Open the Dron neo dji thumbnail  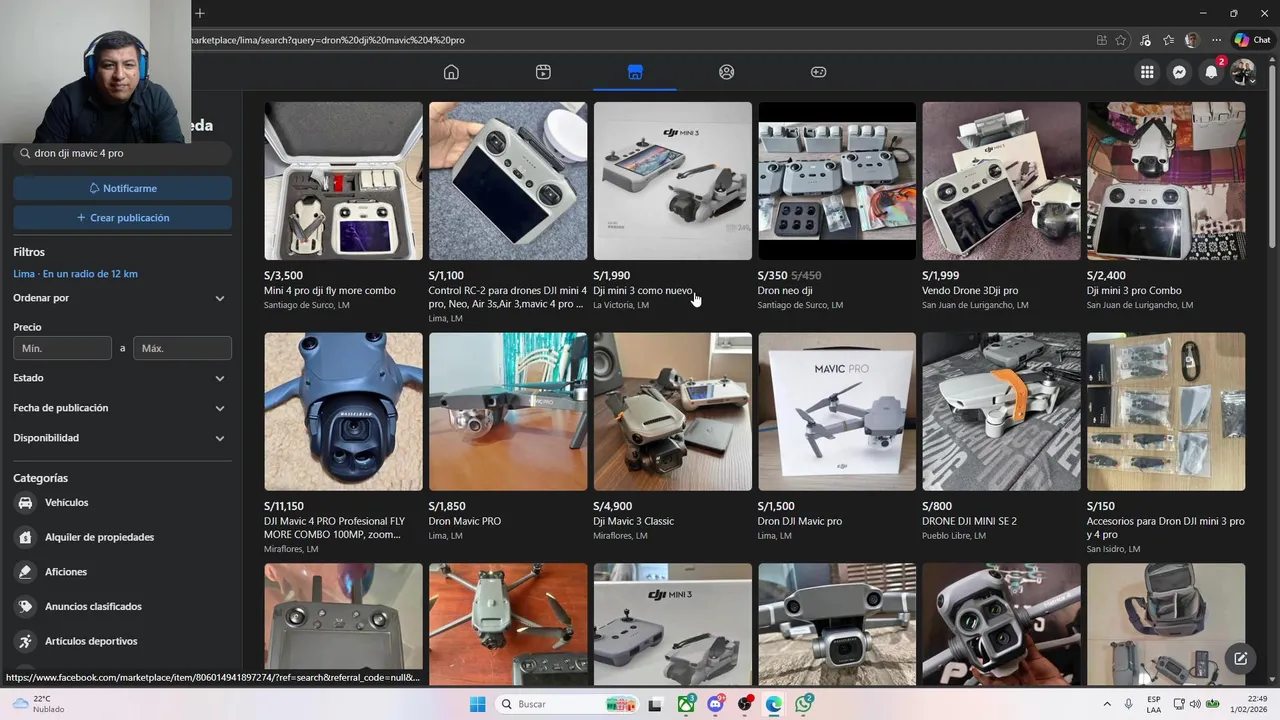(x=837, y=181)
